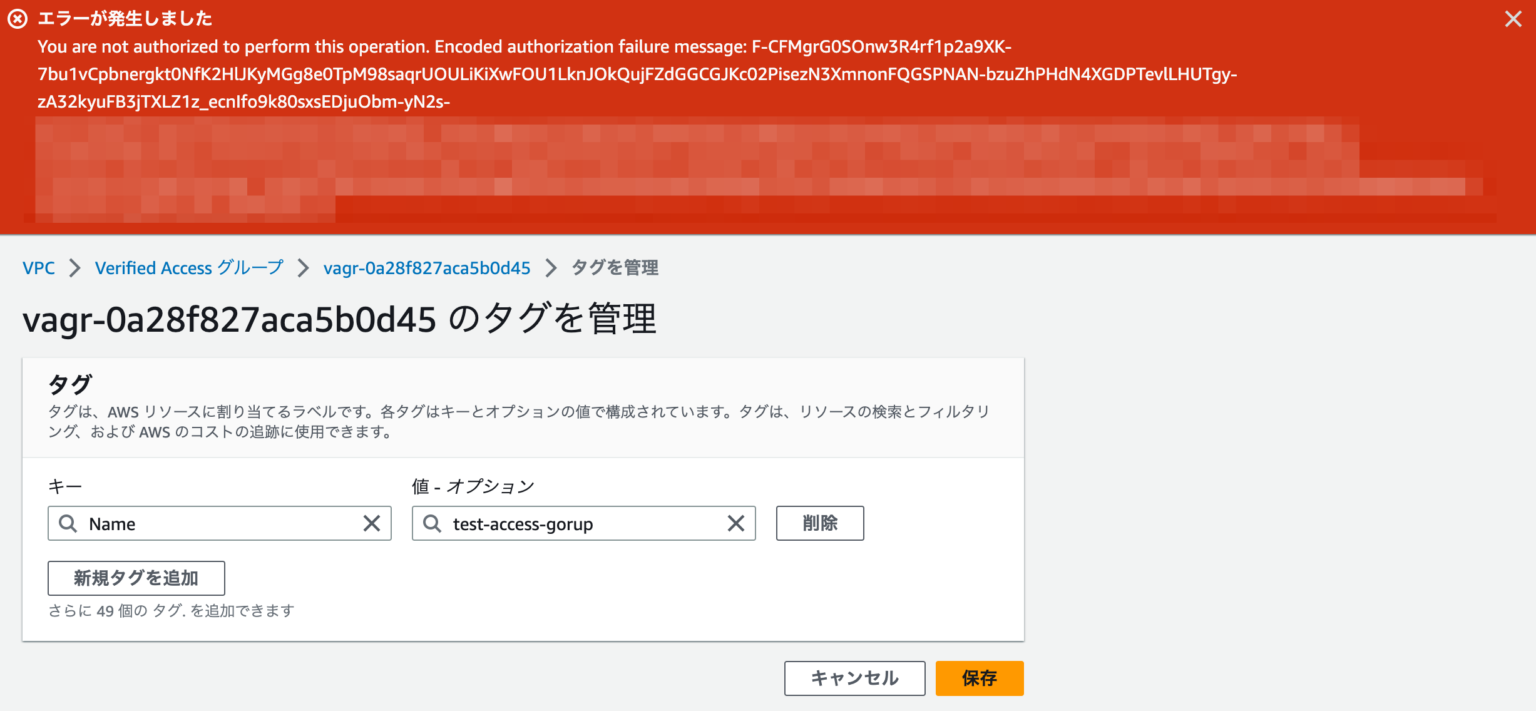Click 新規タグを追加 button

(136, 578)
